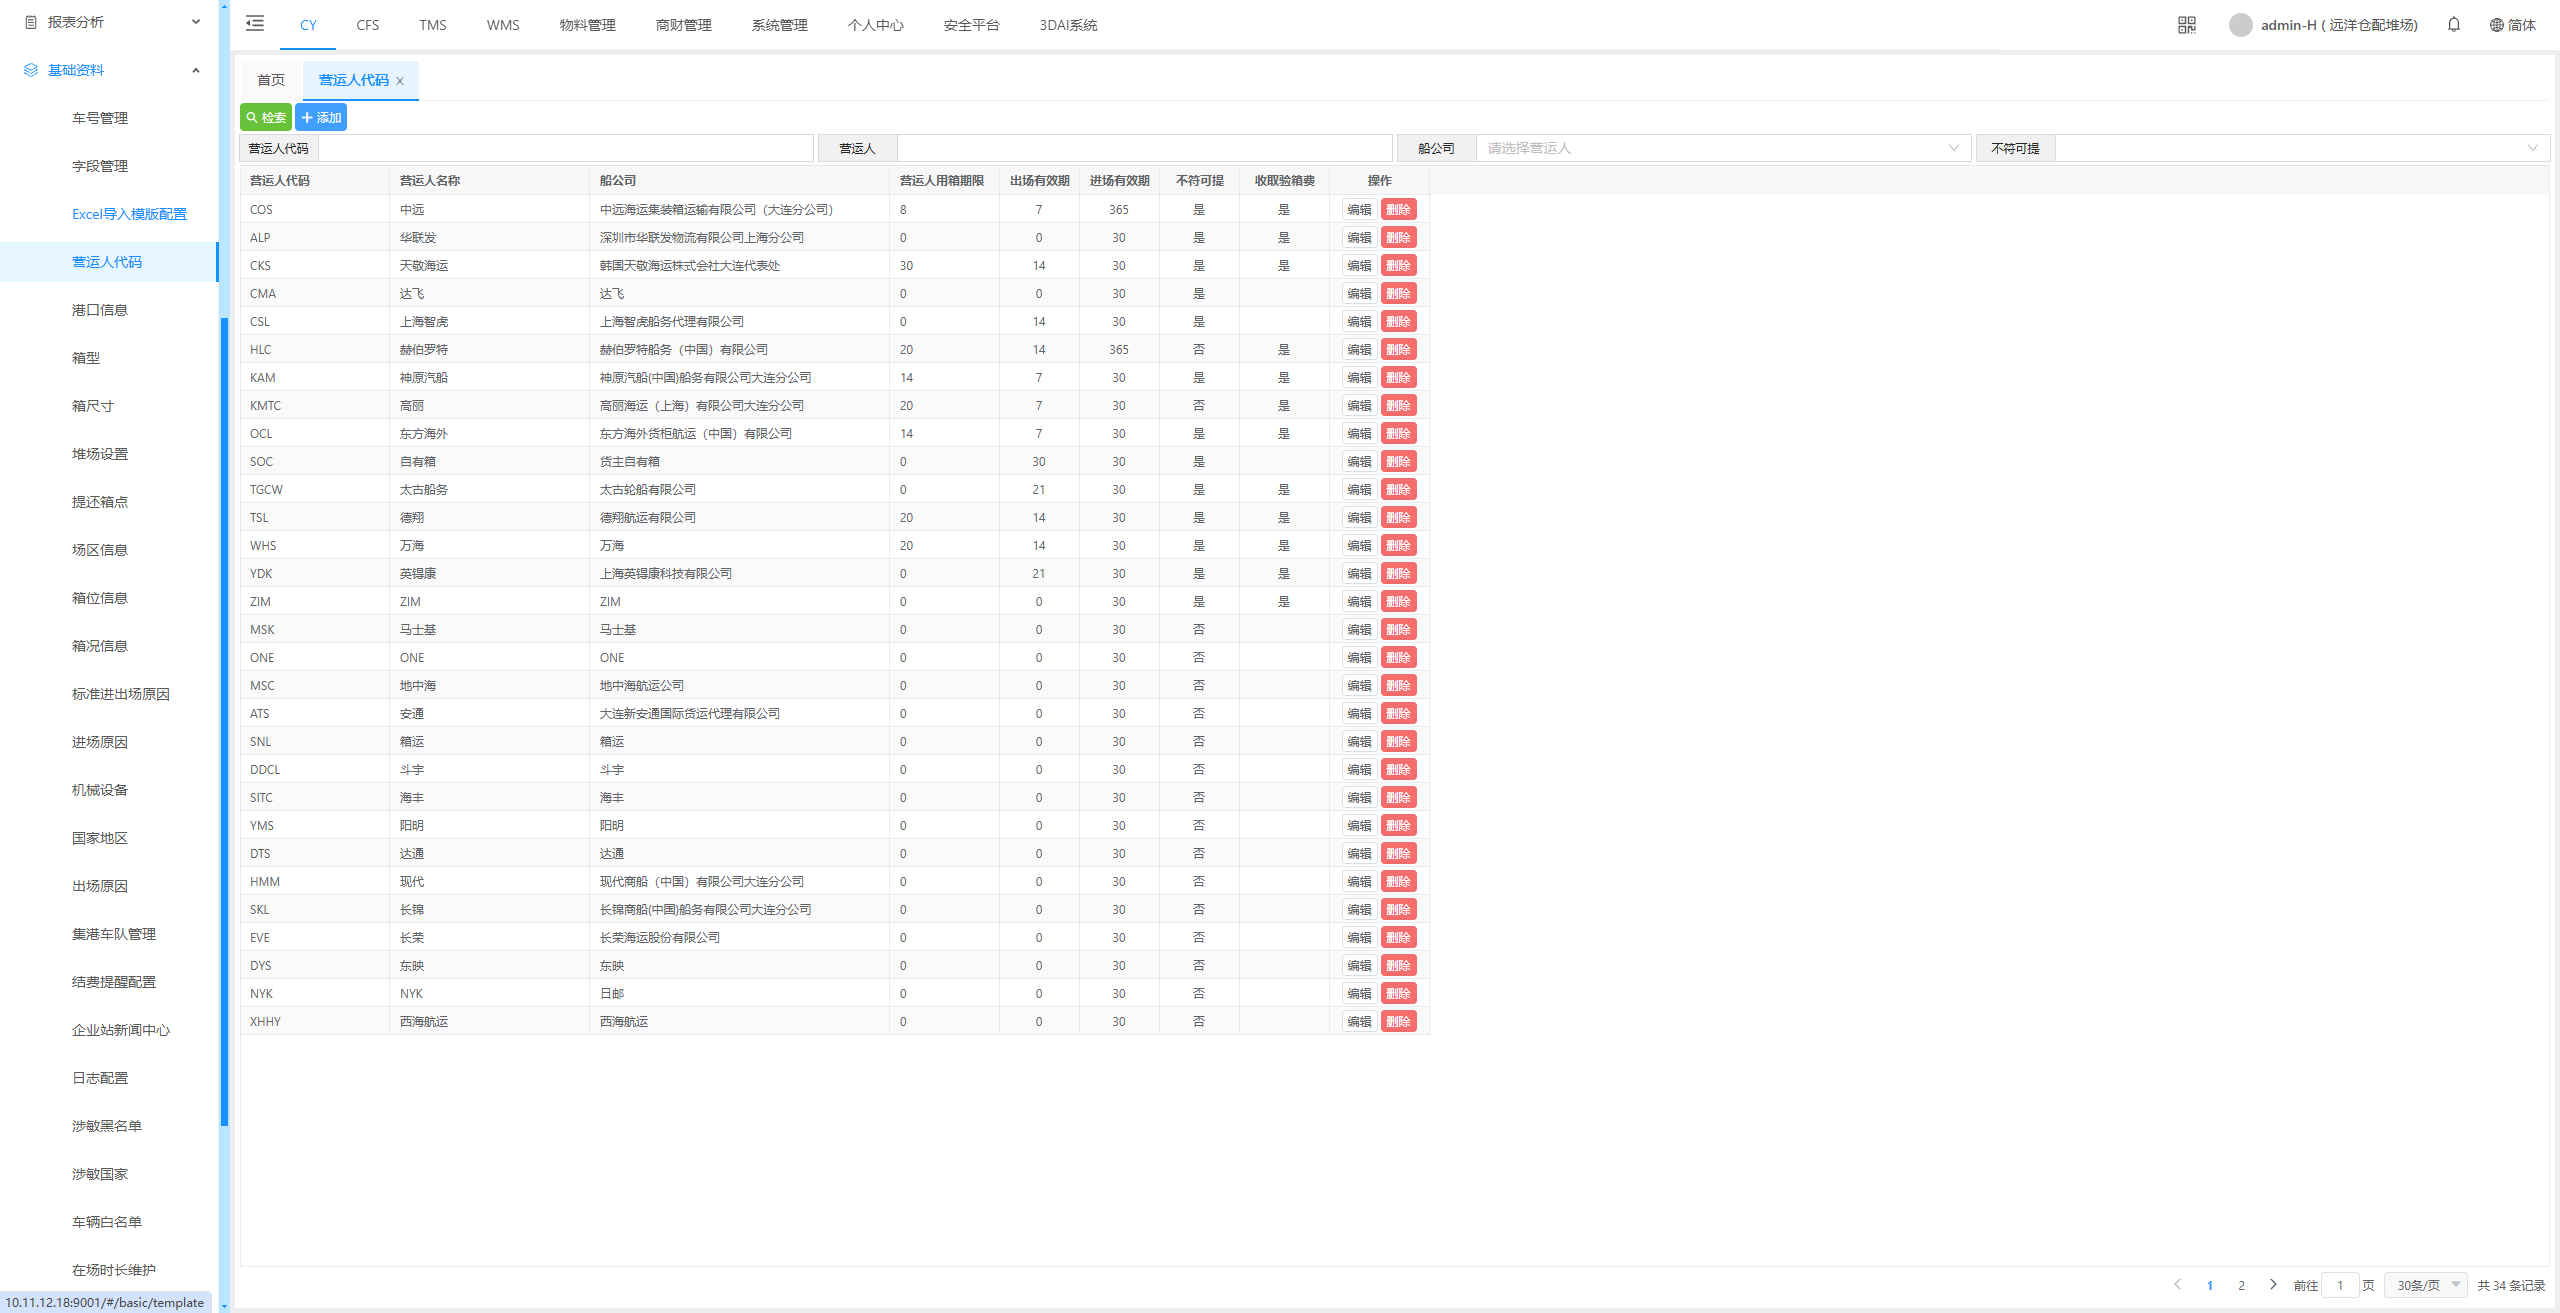Click the blue 添加 add button
This screenshot has width=2560, height=1313.
[321, 117]
